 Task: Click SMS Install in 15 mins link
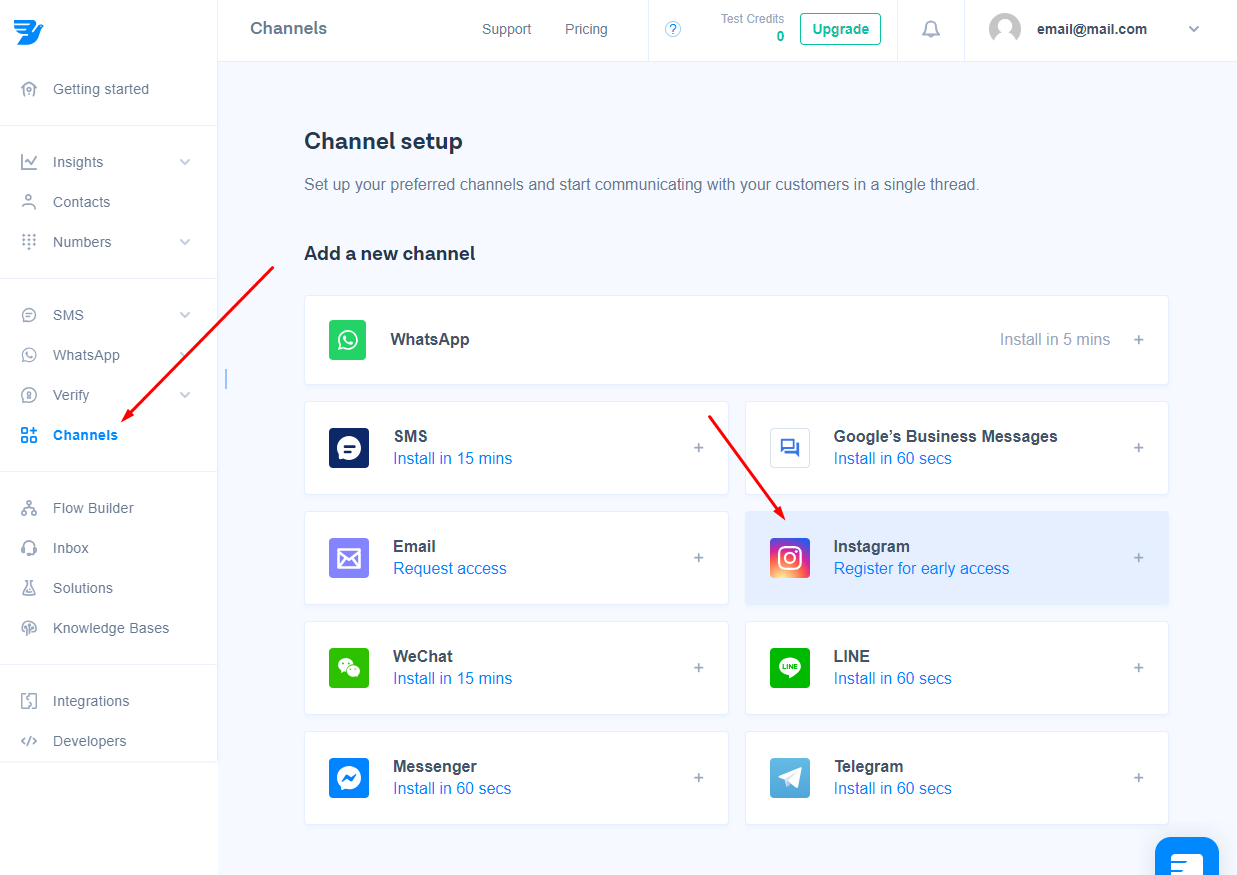tap(453, 459)
